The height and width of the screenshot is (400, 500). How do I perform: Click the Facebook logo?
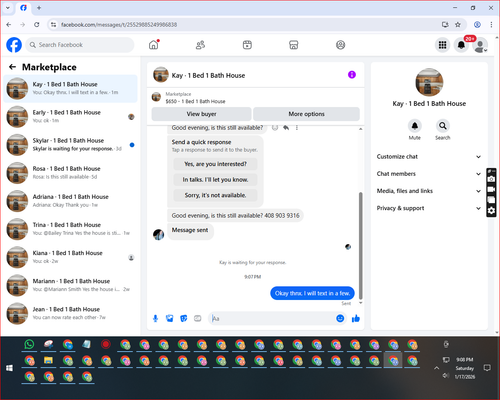coord(14,45)
